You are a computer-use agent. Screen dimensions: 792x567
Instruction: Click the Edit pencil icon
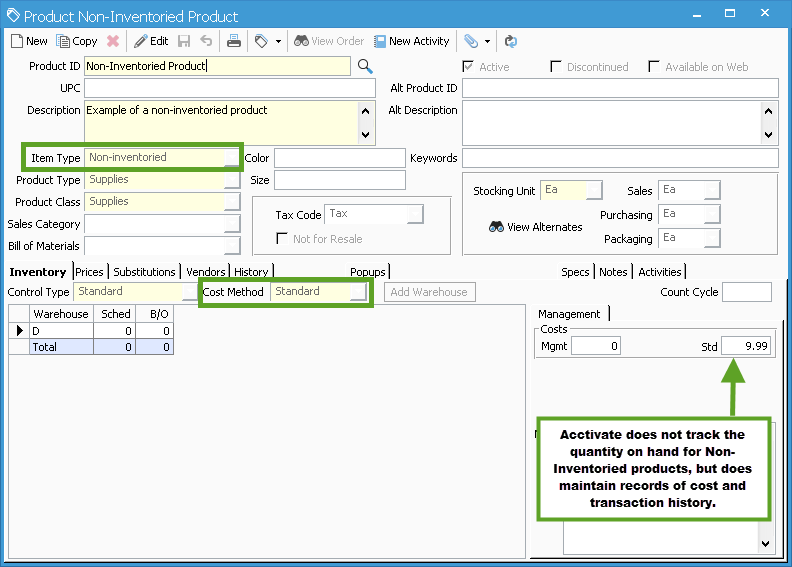(140, 41)
